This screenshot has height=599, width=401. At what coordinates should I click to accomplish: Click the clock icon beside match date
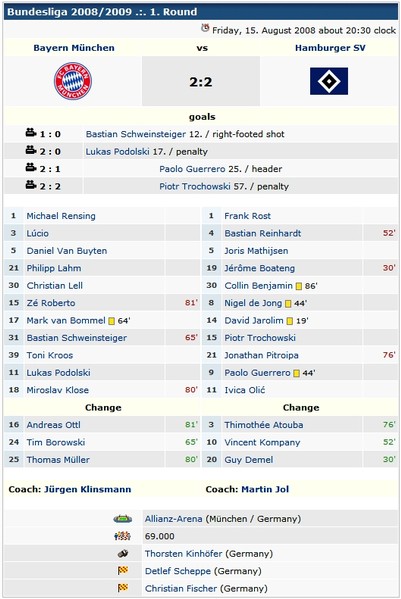coord(205,28)
